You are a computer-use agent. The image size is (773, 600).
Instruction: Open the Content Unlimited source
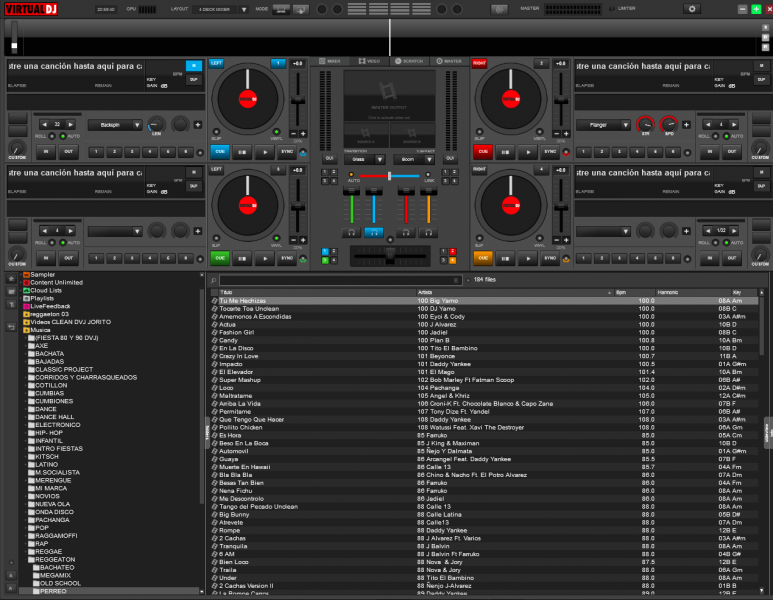click(x=56, y=282)
